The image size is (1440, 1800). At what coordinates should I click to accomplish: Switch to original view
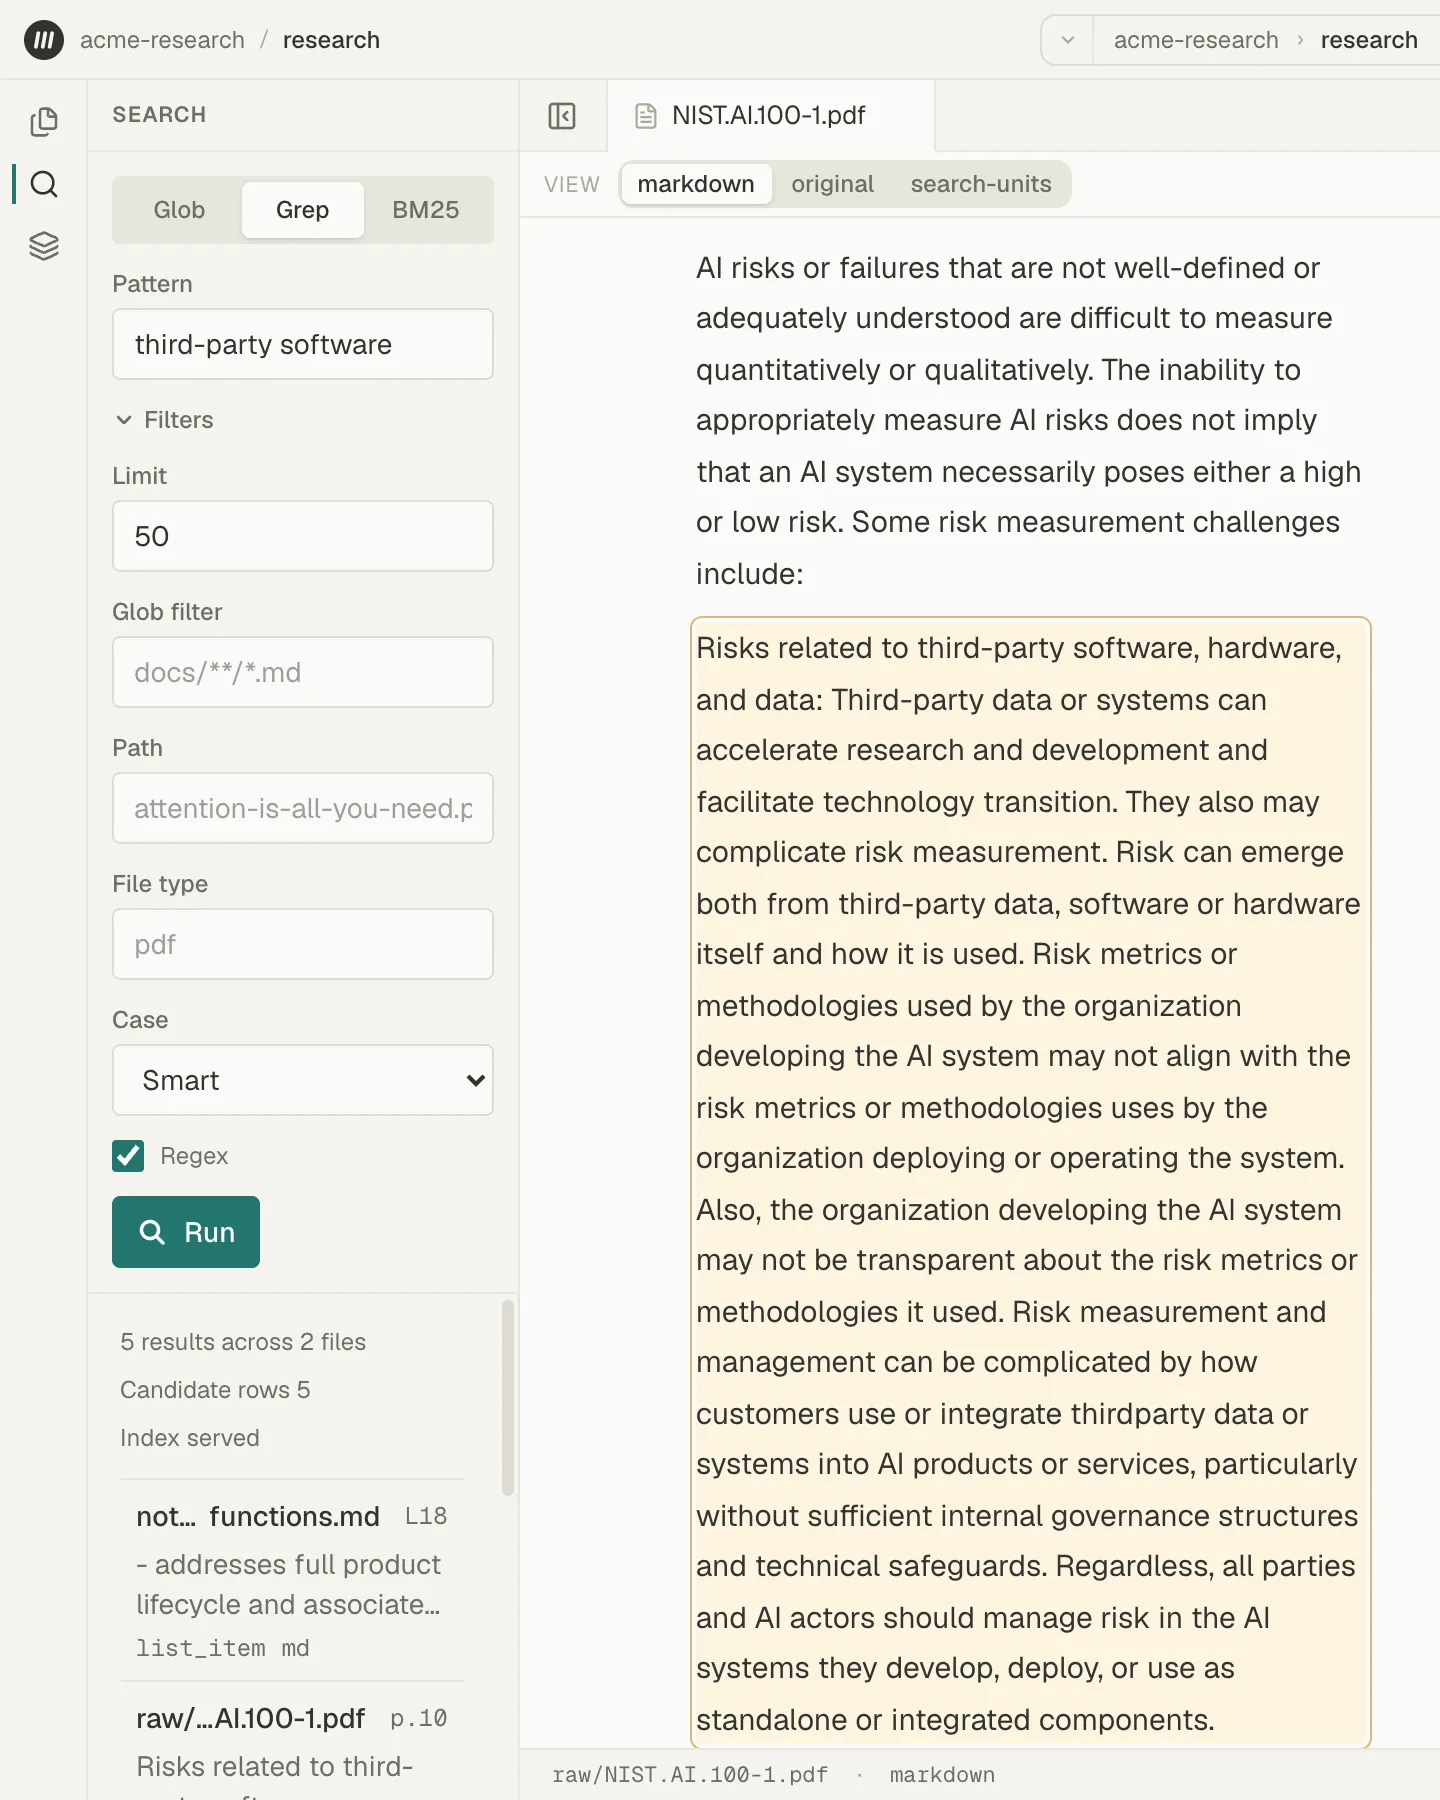832,184
